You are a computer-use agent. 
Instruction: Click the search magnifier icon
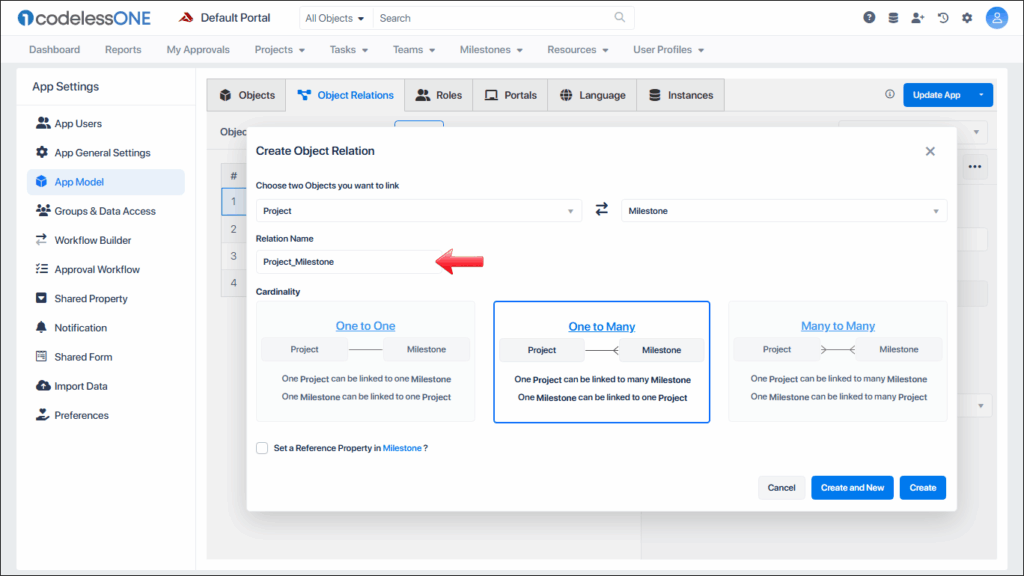(620, 18)
